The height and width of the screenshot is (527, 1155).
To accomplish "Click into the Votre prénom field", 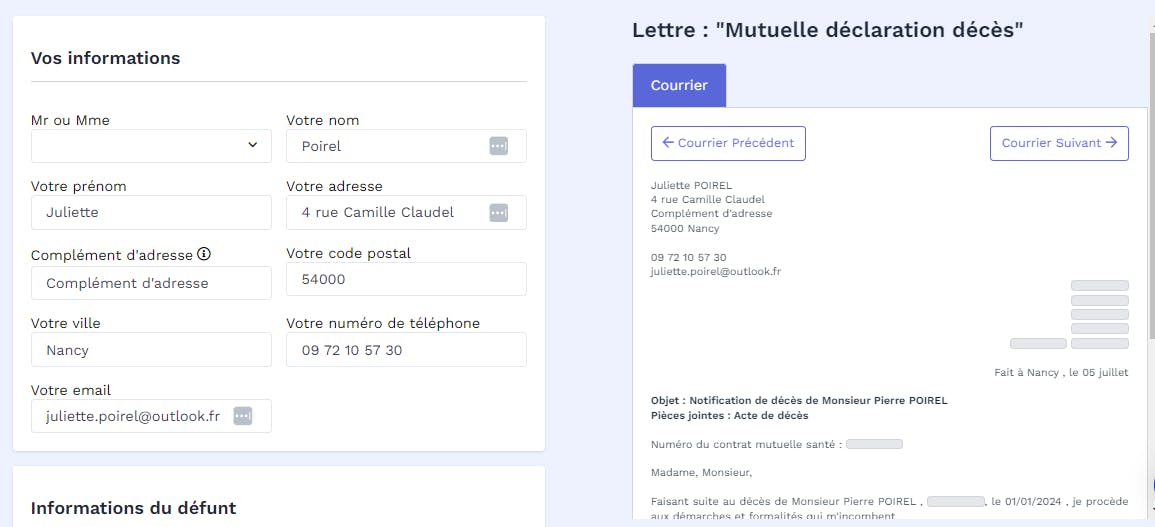I will [151, 212].
